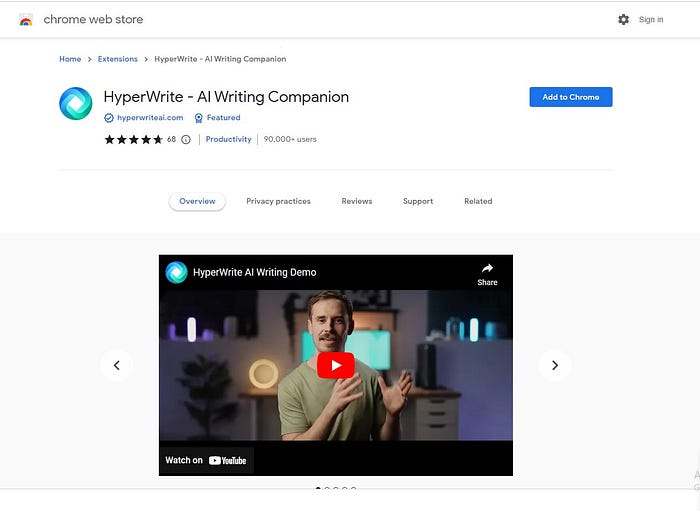Viewport: 700px width, 511px height.
Task: Play the HyperWrite demo video
Action: (336, 365)
